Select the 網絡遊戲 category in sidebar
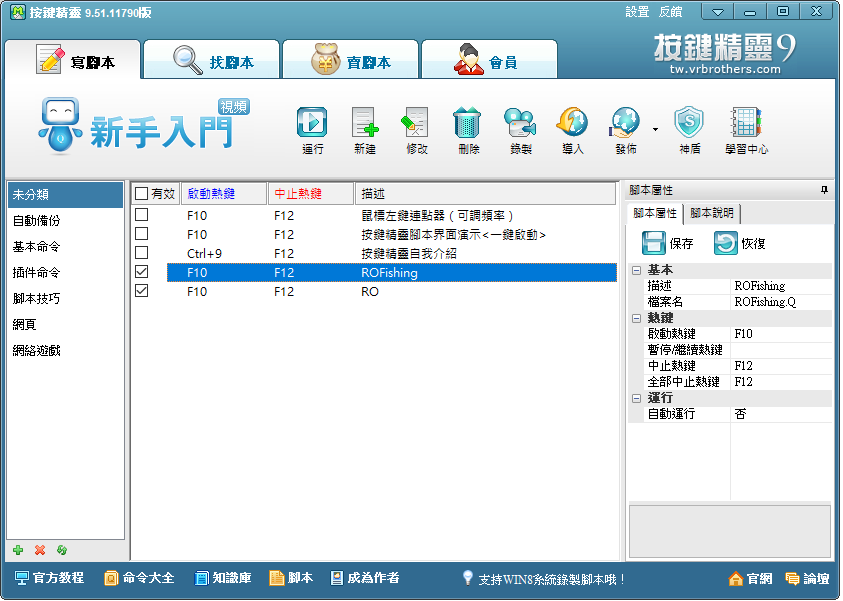Viewport: 843px width, 601px height. click(x=37, y=350)
